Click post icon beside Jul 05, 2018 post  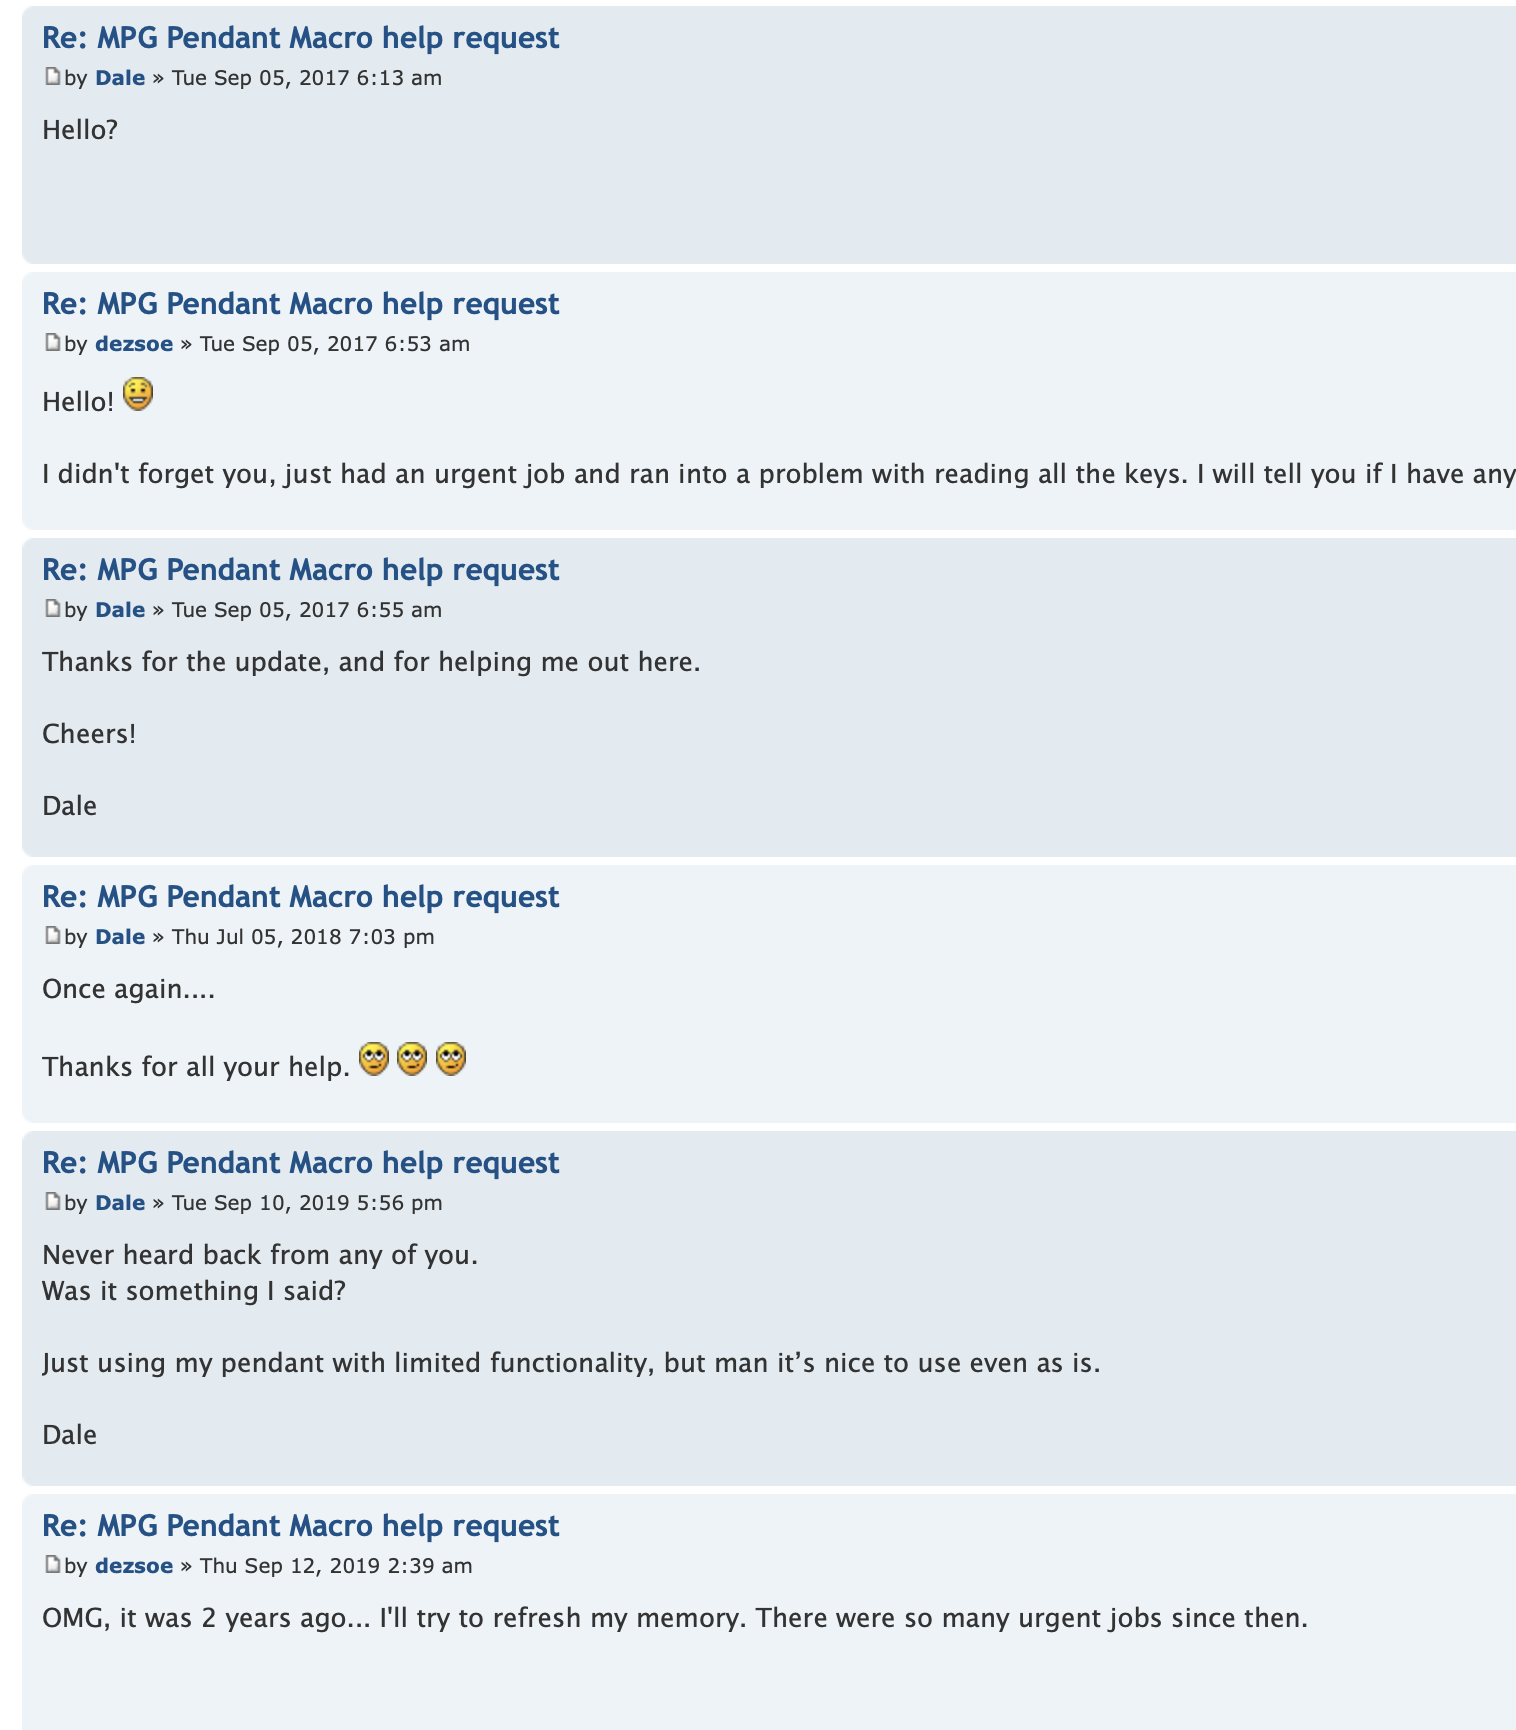[53, 936]
